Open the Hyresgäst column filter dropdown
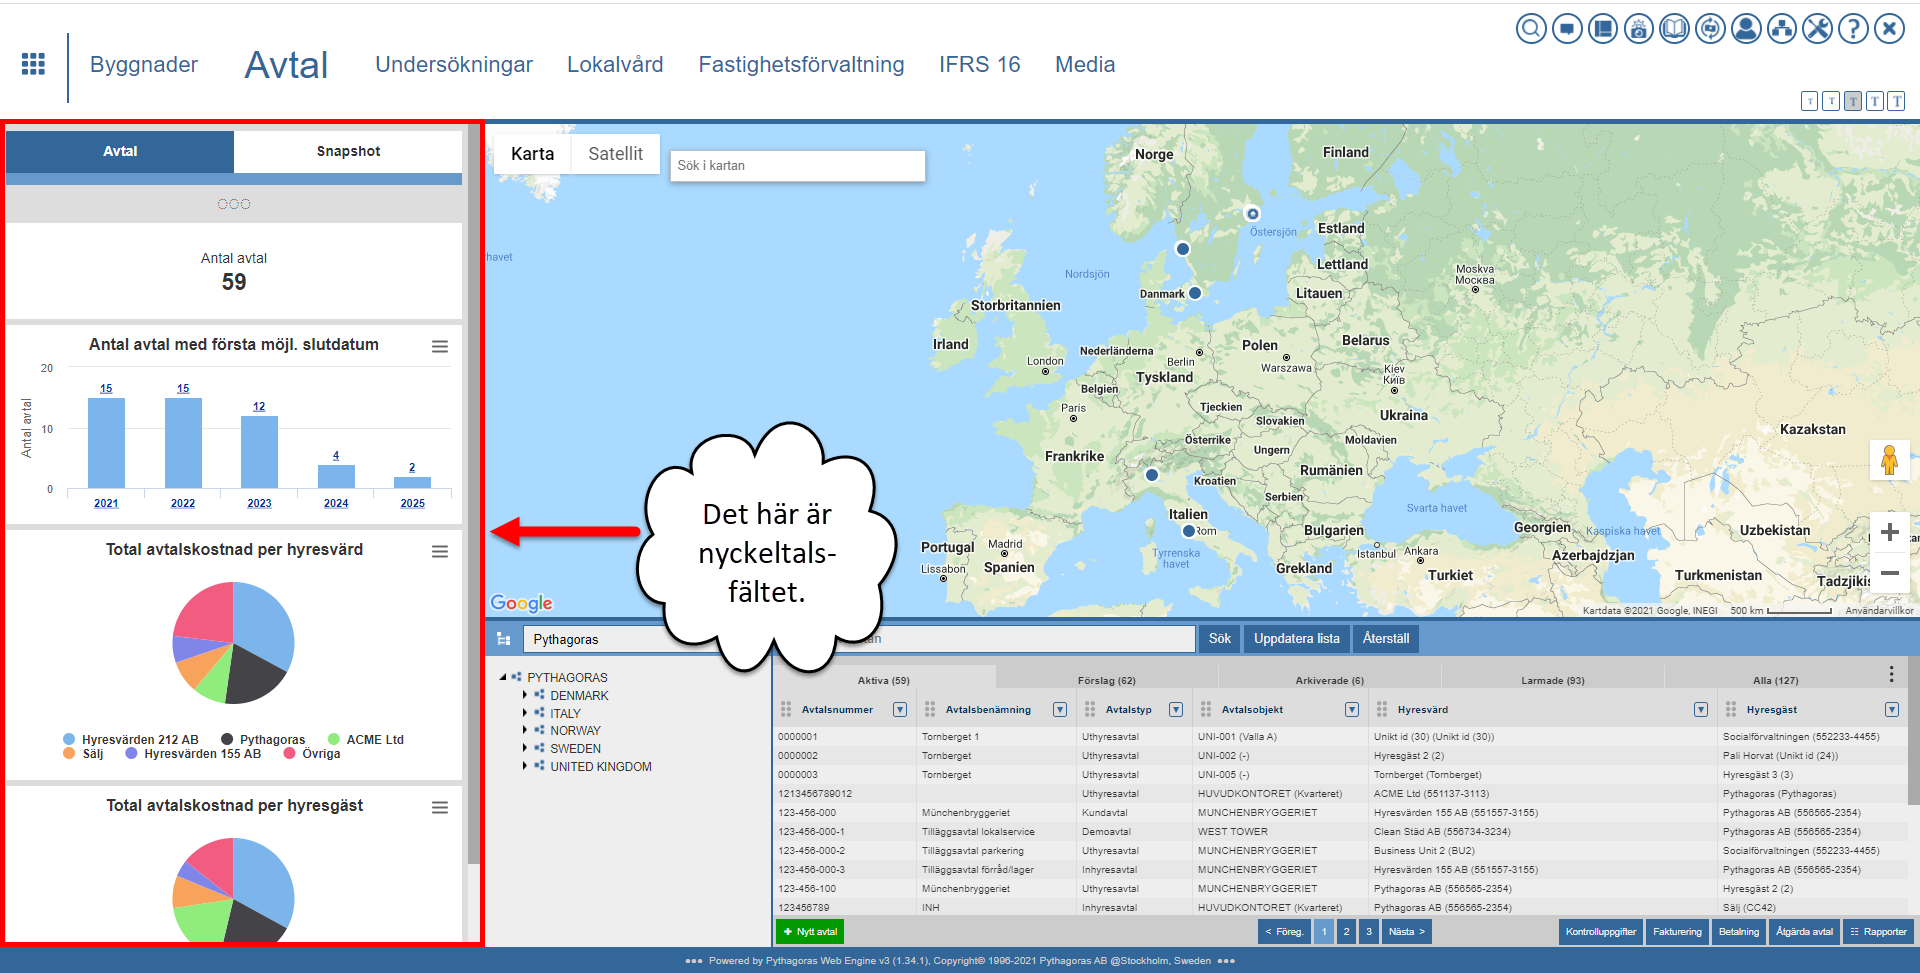The width and height of the screenshot is (1920, 973). click(x=1891, y=710)
